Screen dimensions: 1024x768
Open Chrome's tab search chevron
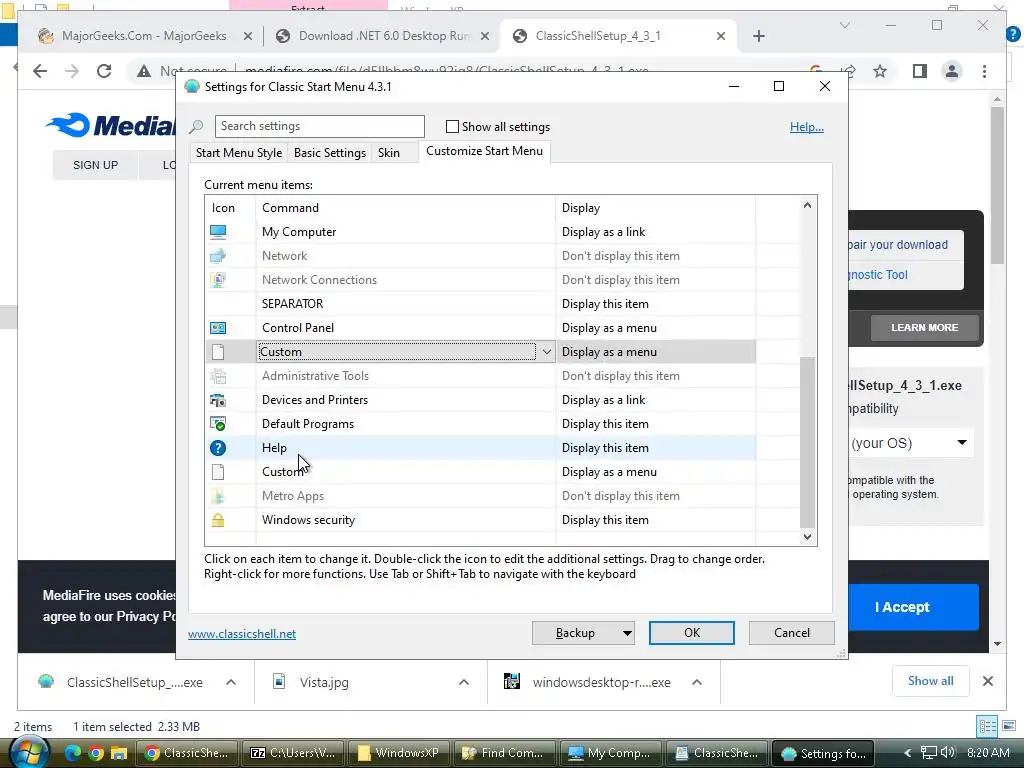pyautogui.click(x=844, y=25)
